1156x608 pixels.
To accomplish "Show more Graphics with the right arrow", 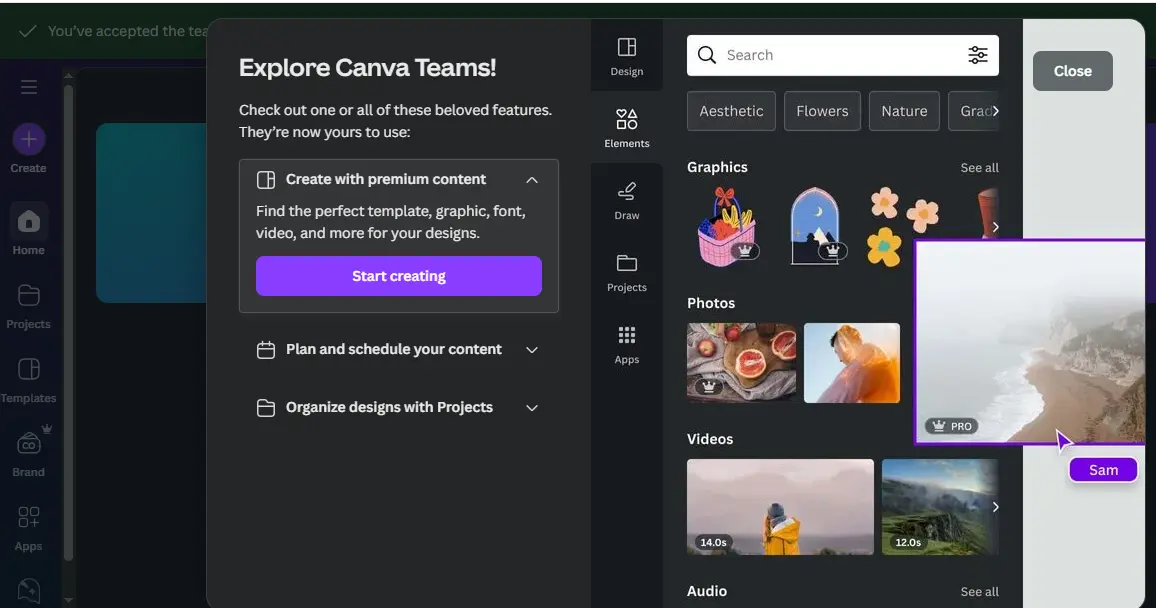I will pyautogui.click(x=995, y=227).
